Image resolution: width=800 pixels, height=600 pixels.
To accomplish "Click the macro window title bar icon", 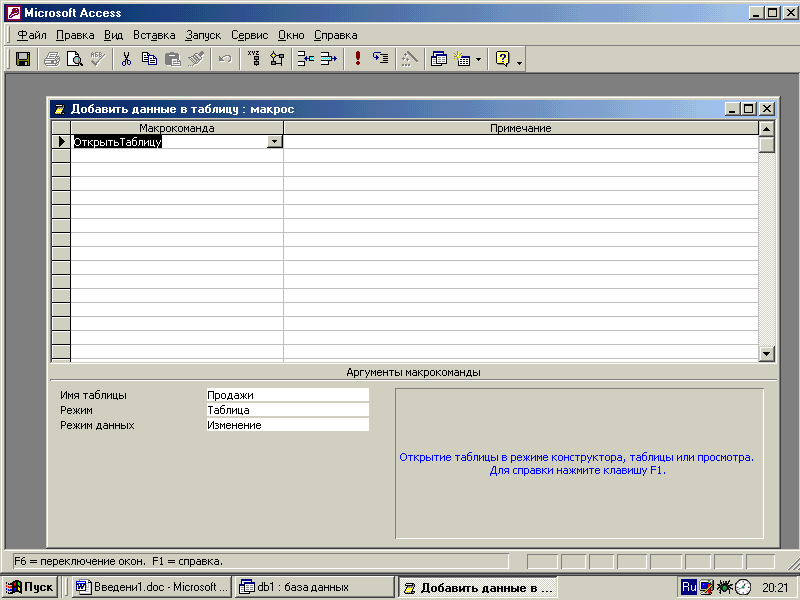I will (60, 109).
